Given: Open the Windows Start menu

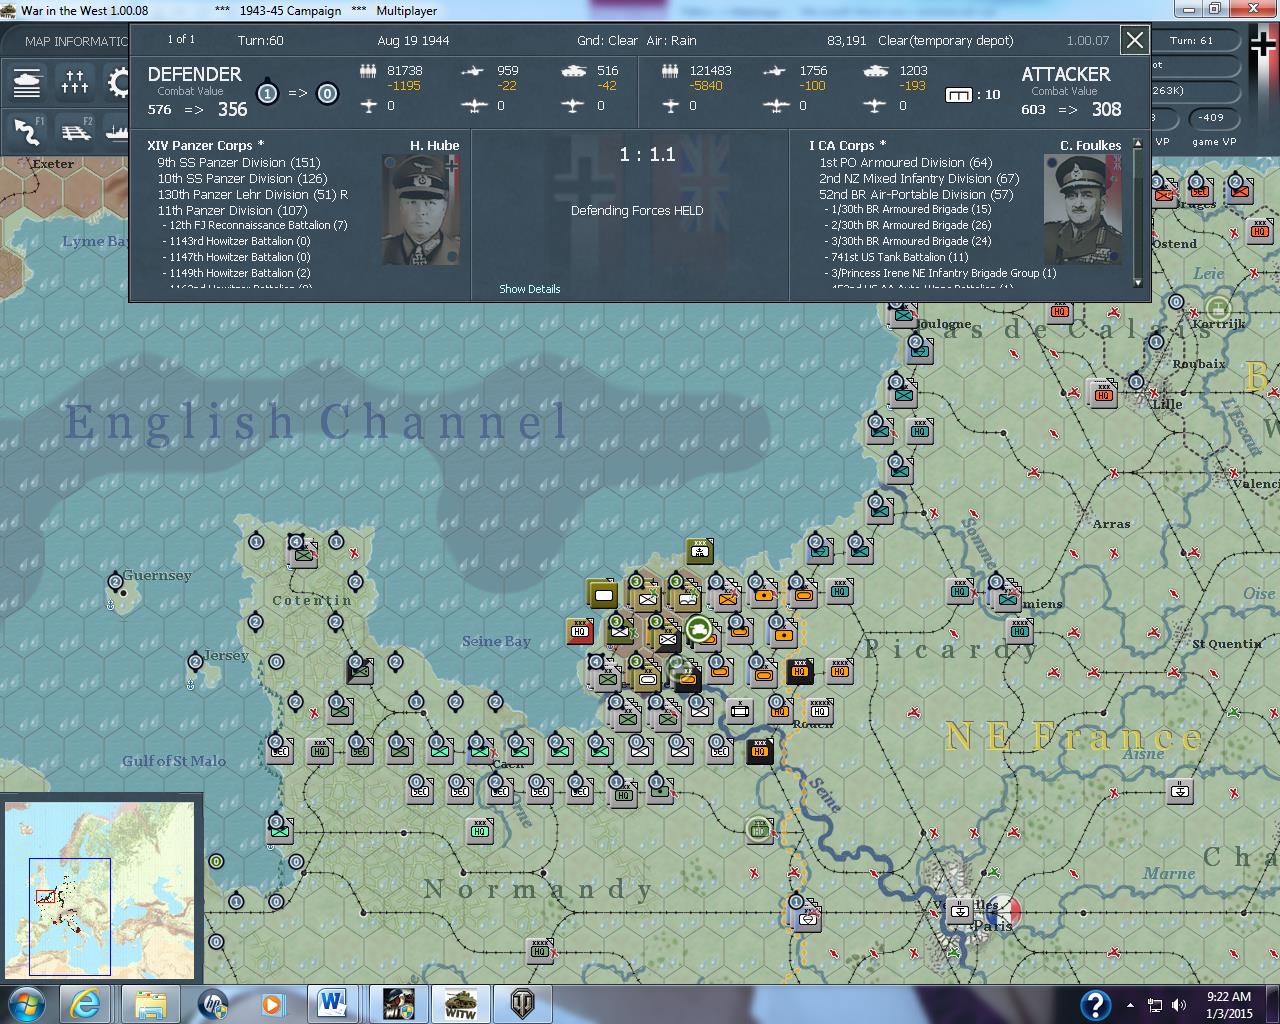Looking at the screenshot, I should (x=27, y=1004).
